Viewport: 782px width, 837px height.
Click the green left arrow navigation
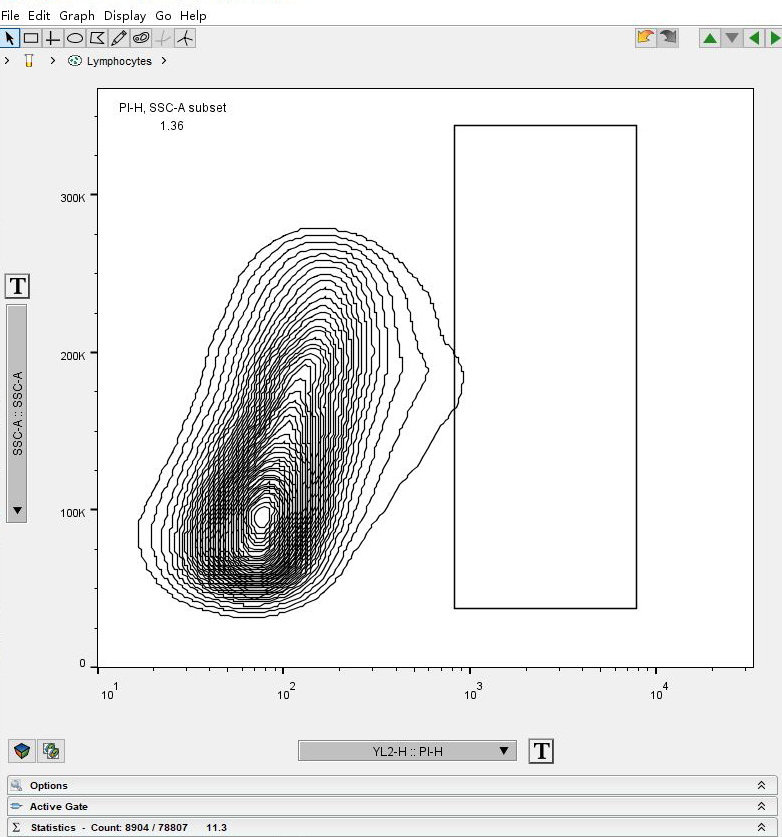pyautogui.click(x=754, y=38)
